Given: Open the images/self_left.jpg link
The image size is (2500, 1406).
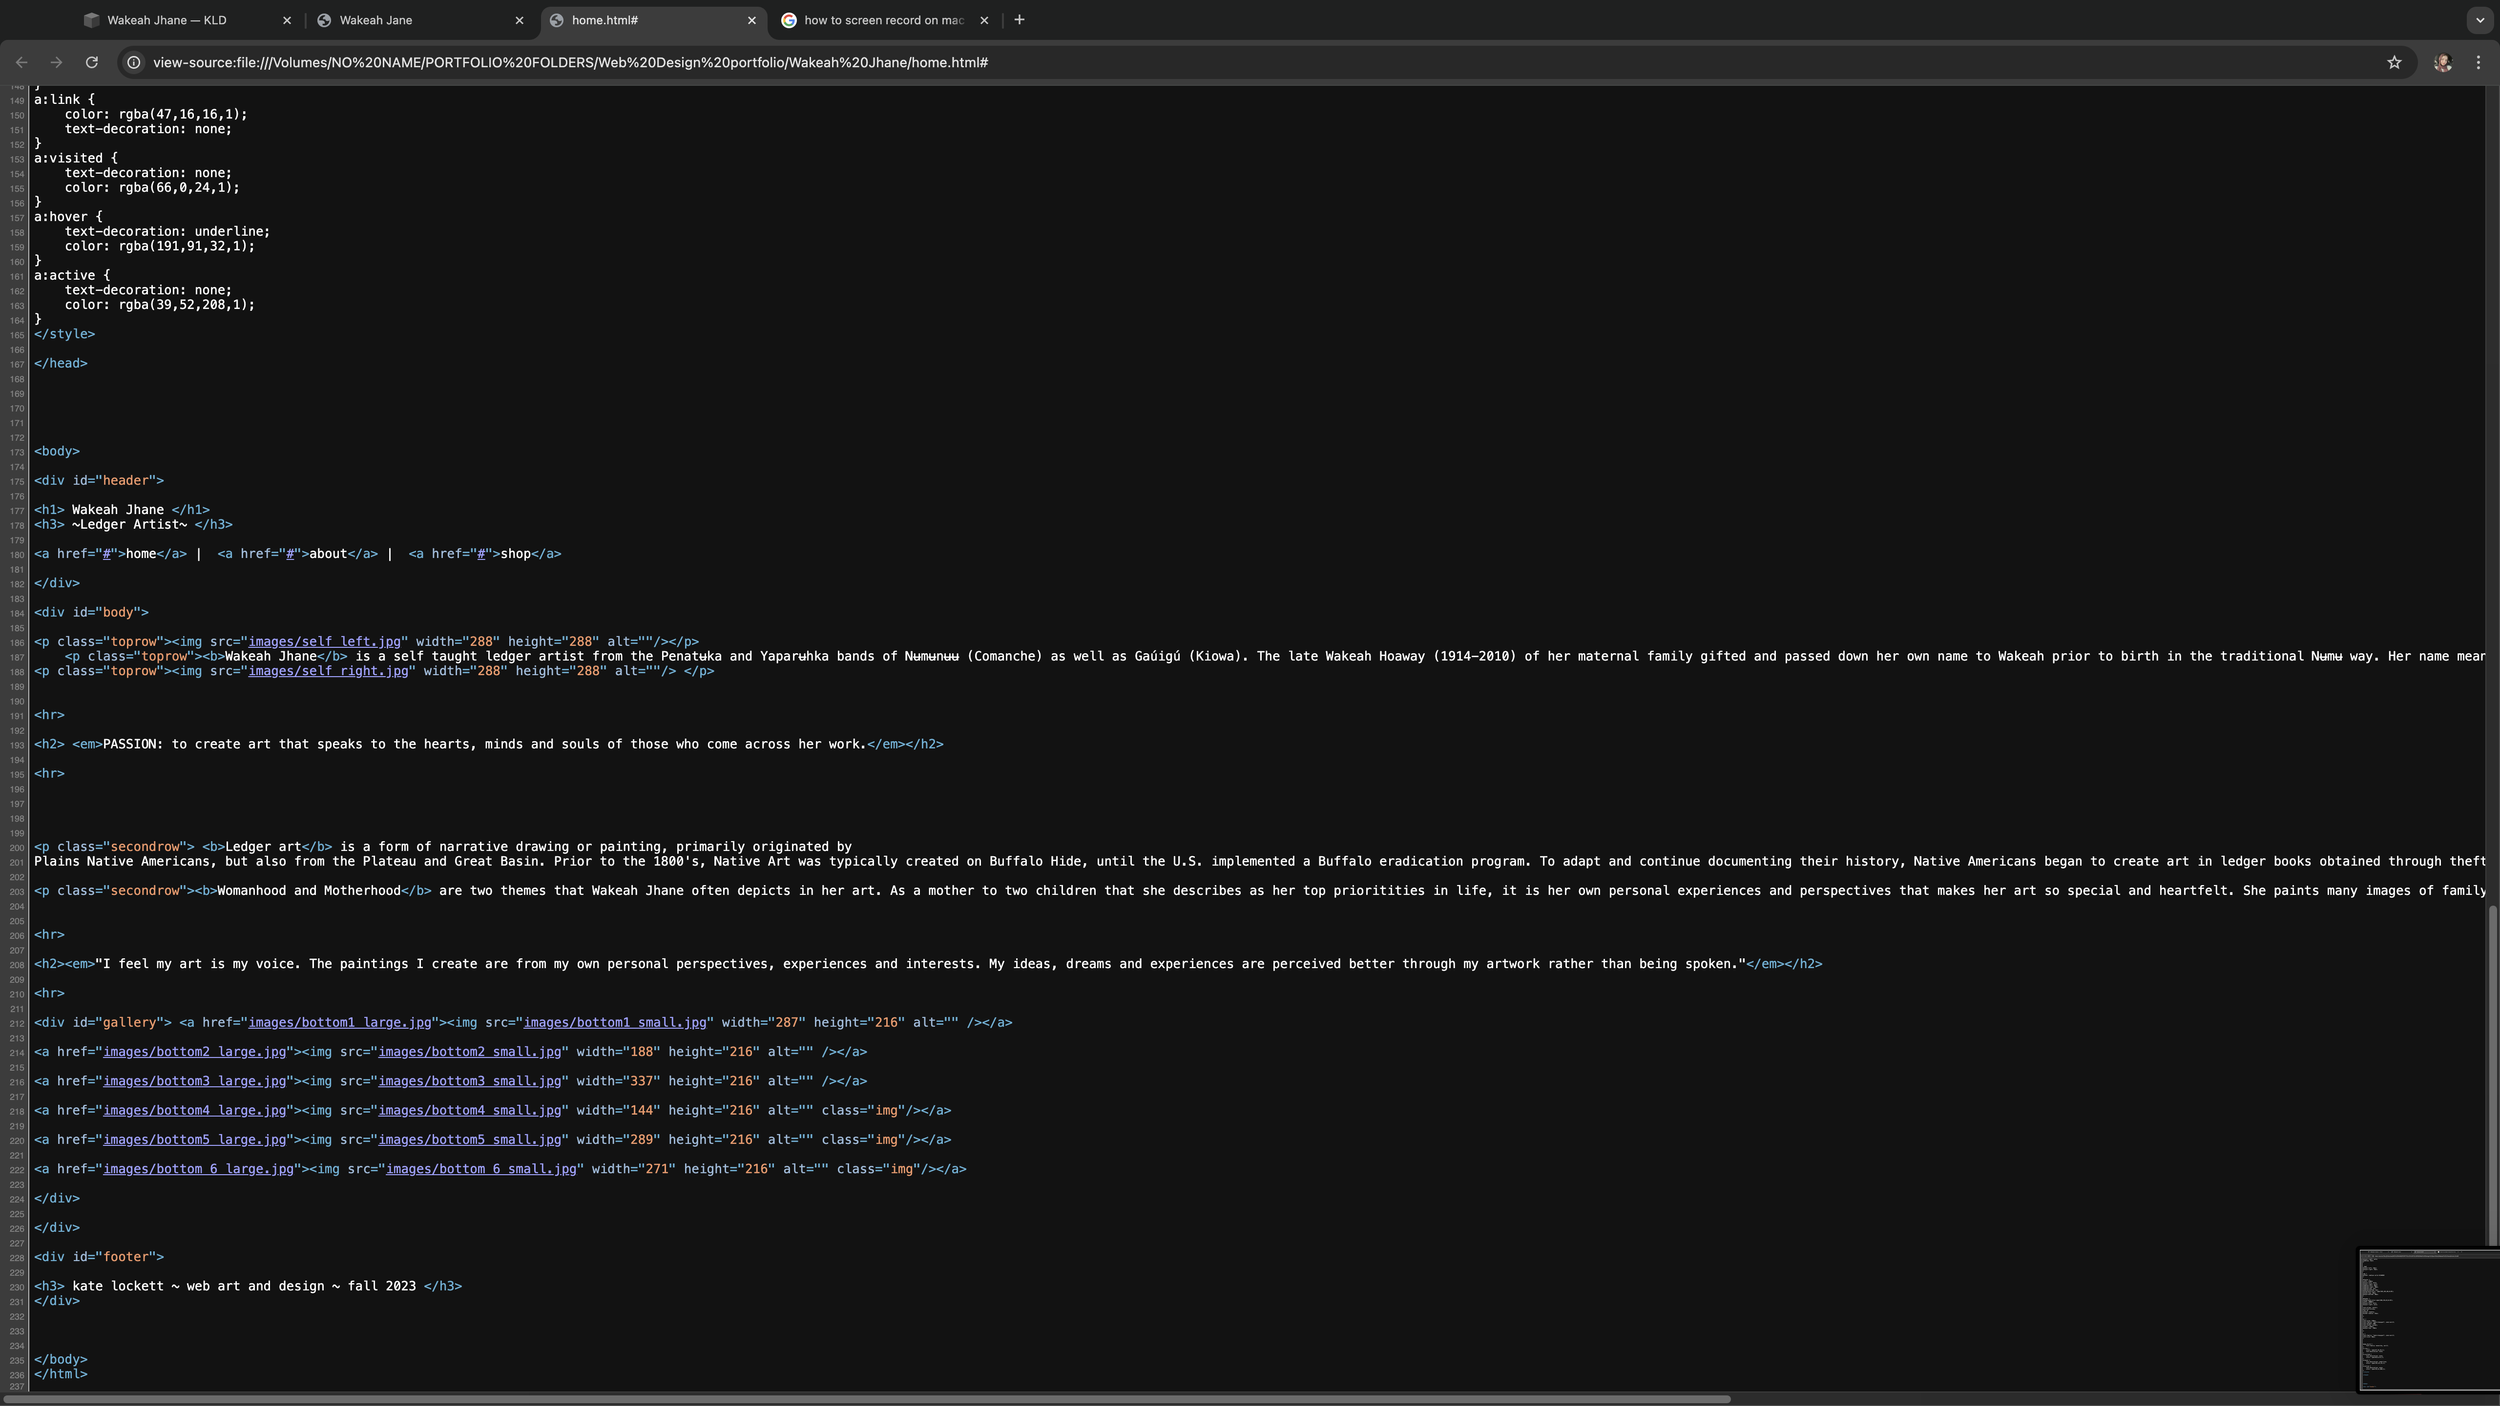Looking at the screenshot, I should 325,641.
